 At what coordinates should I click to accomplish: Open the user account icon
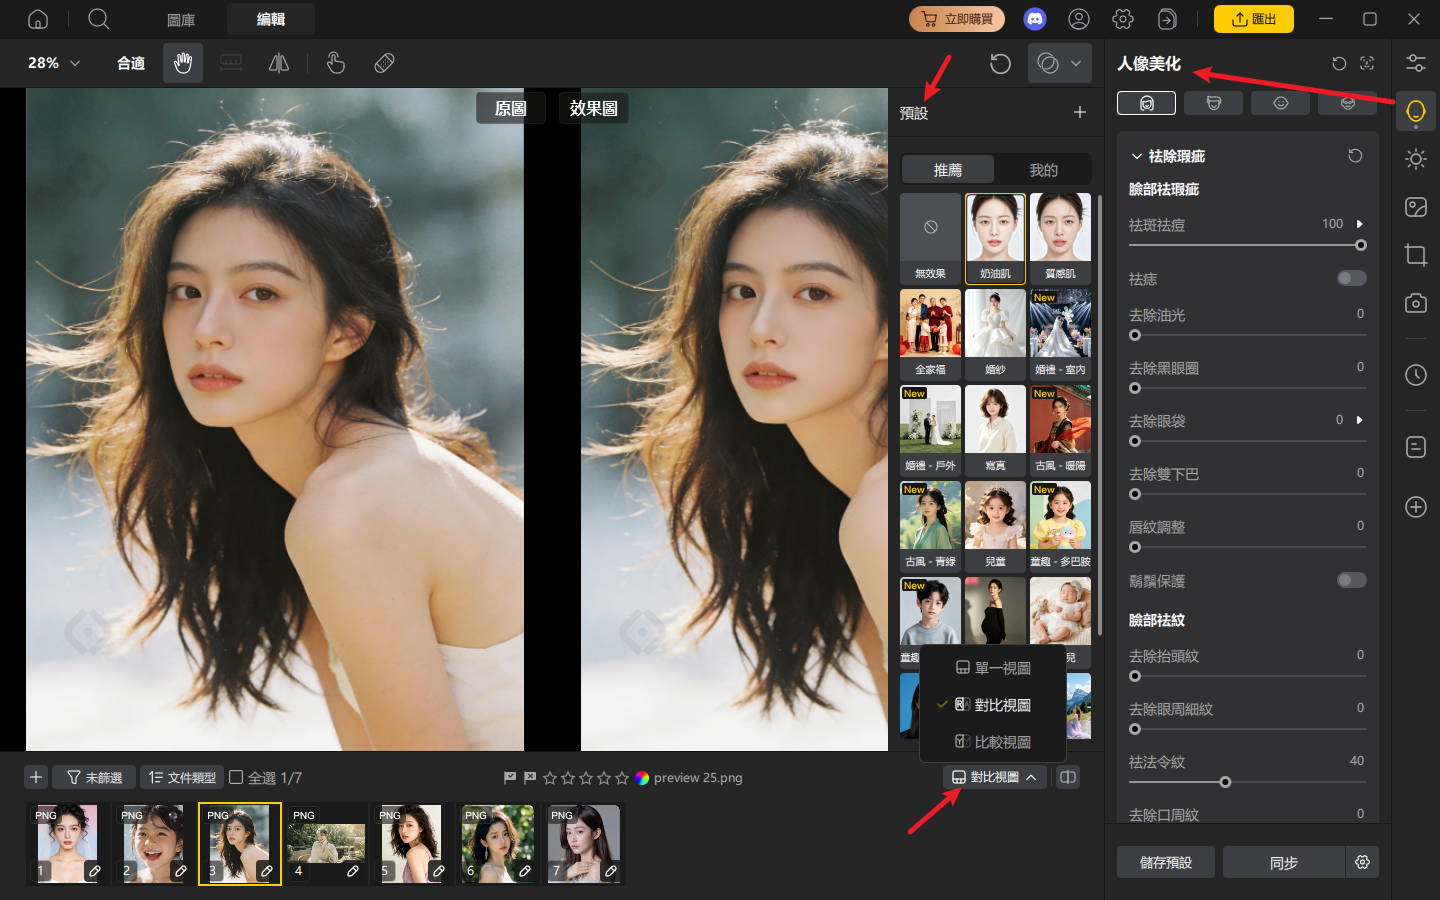pos(1079,19)
